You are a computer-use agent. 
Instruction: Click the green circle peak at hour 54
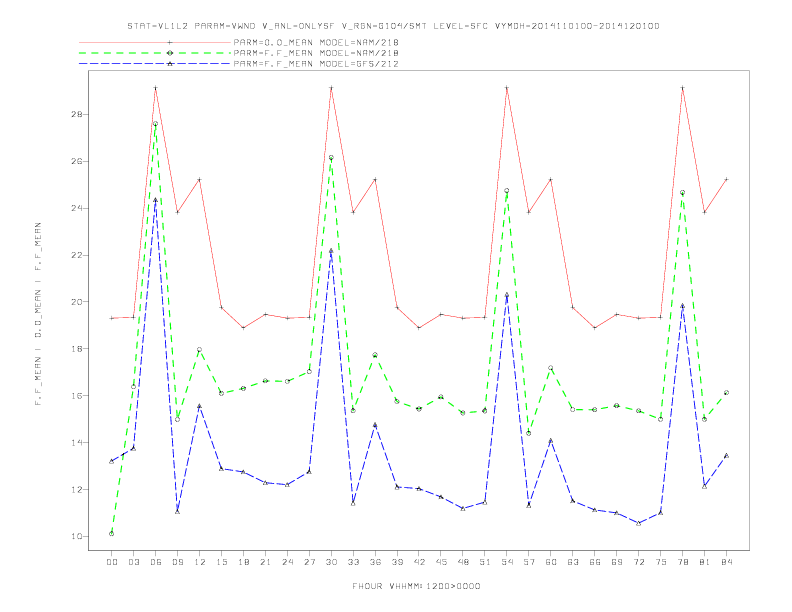(x=507, y=191)
